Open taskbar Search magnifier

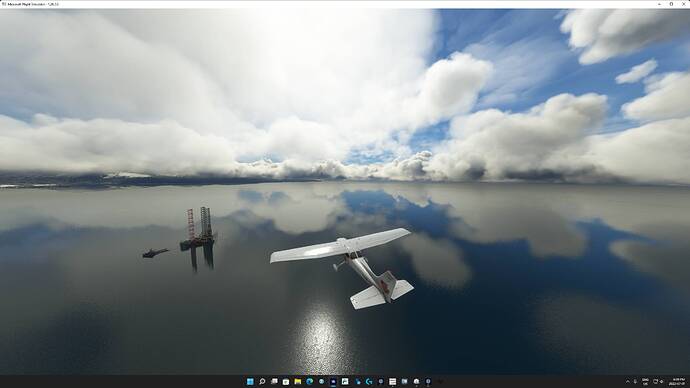[262, 381]
